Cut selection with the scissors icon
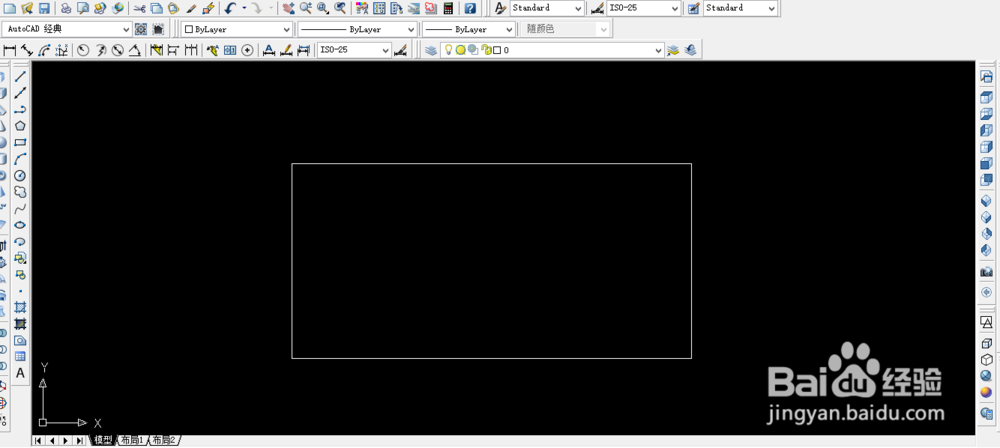This screenshot has width=1000, height=448. point(139,8)
